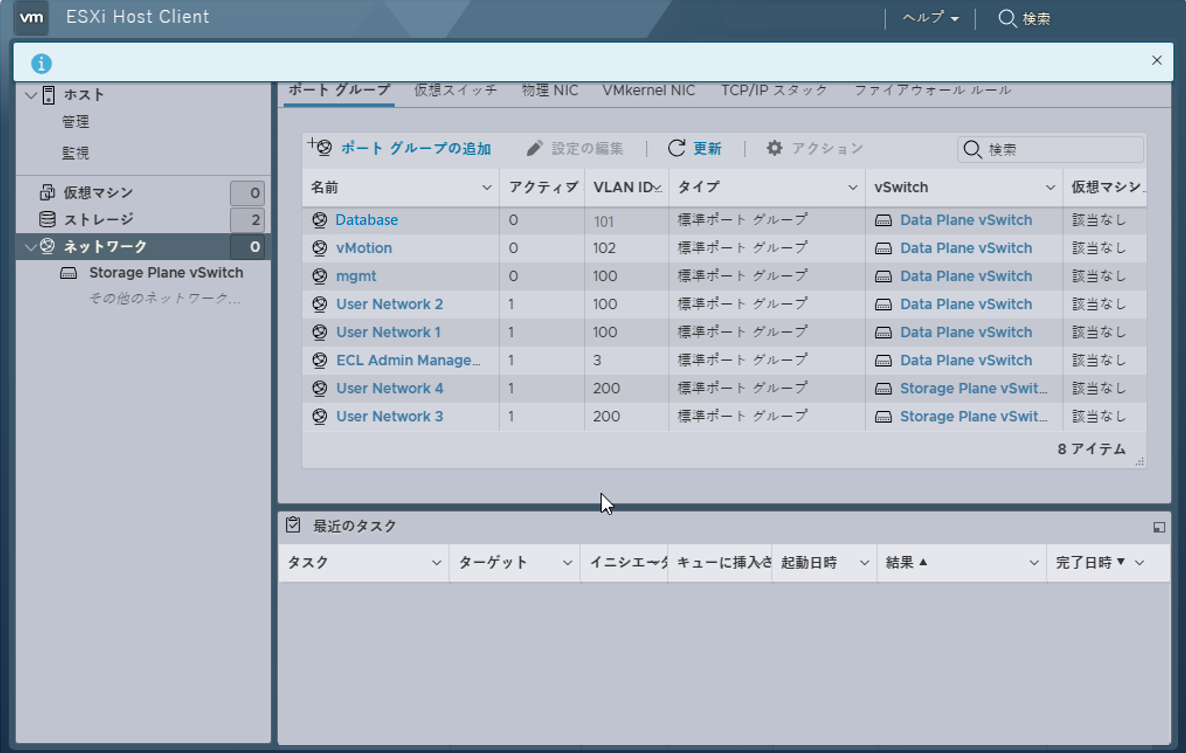This screenshot has height=753, width=1186.
Task: Open the ターゲット column dropdown arrow
Action: point(567,562)
